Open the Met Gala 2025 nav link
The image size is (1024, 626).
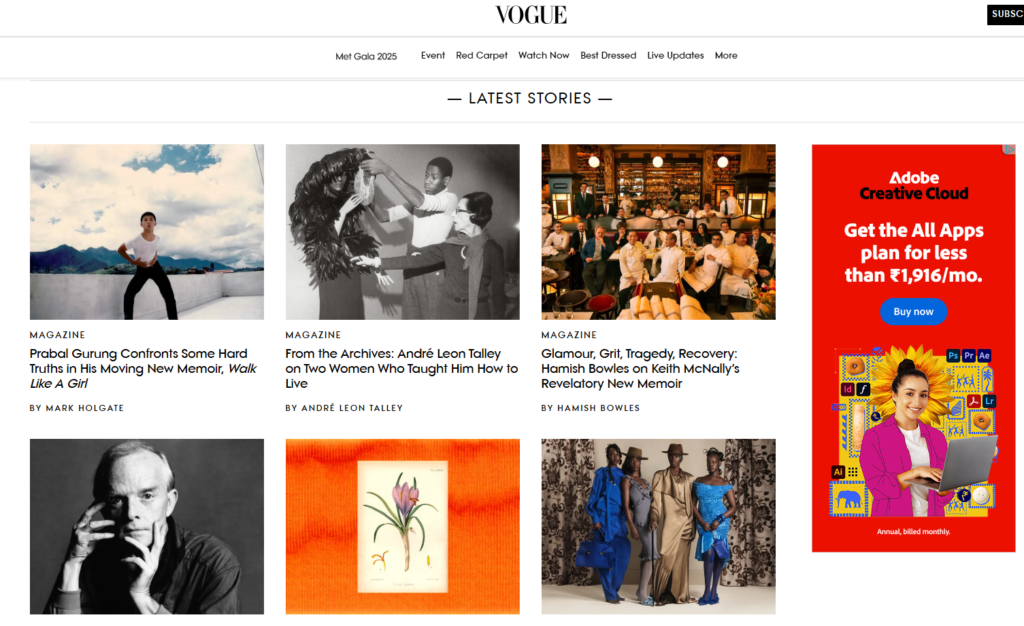click(366, 56)
